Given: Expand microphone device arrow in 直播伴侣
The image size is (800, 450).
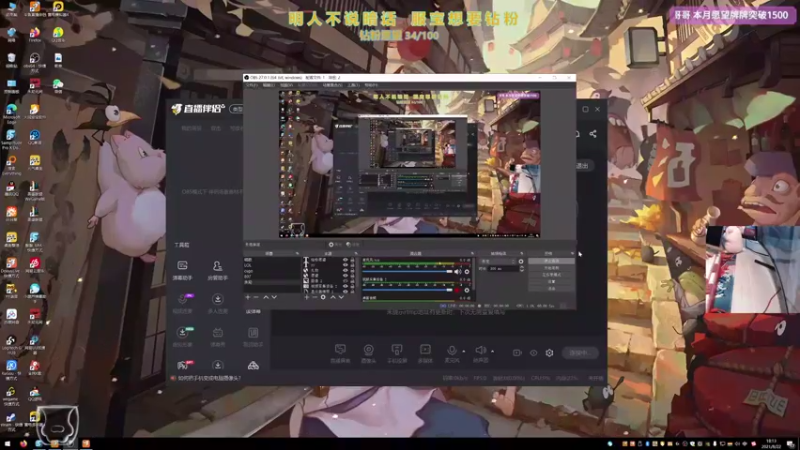Looking at the screenshot, I should [463, 351].
